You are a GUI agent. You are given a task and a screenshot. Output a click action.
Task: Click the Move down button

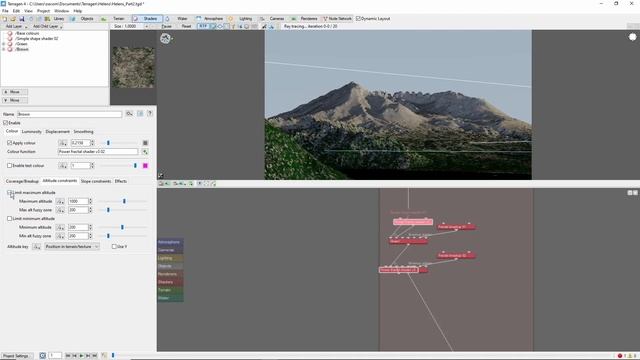coord(15,100)
